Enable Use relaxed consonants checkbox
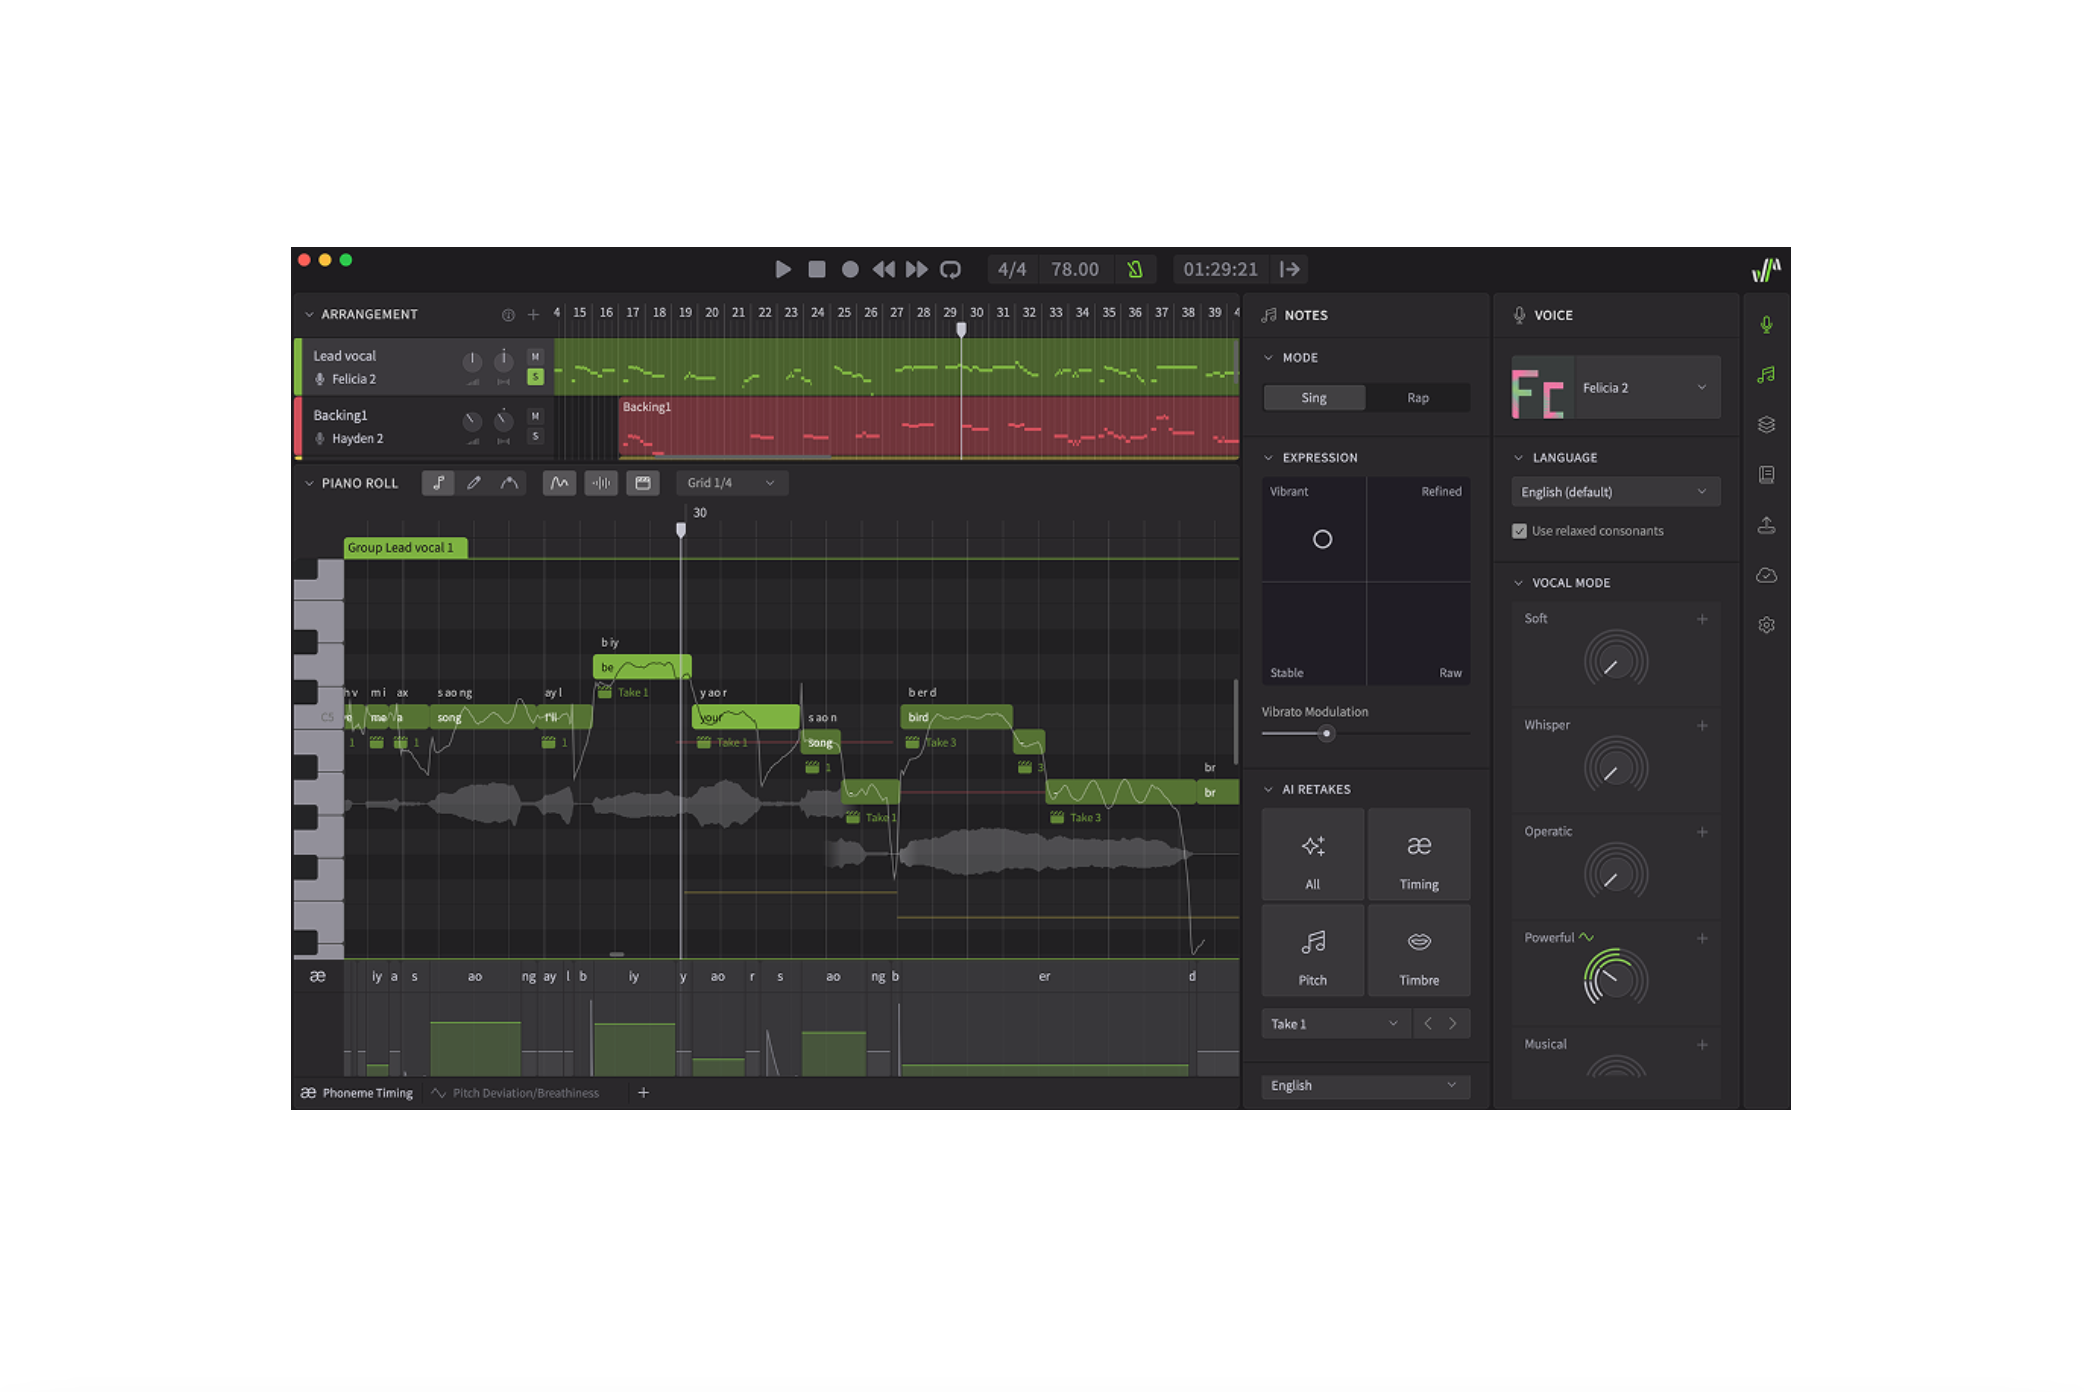2084x1392 pixels. pos(1519,531)
